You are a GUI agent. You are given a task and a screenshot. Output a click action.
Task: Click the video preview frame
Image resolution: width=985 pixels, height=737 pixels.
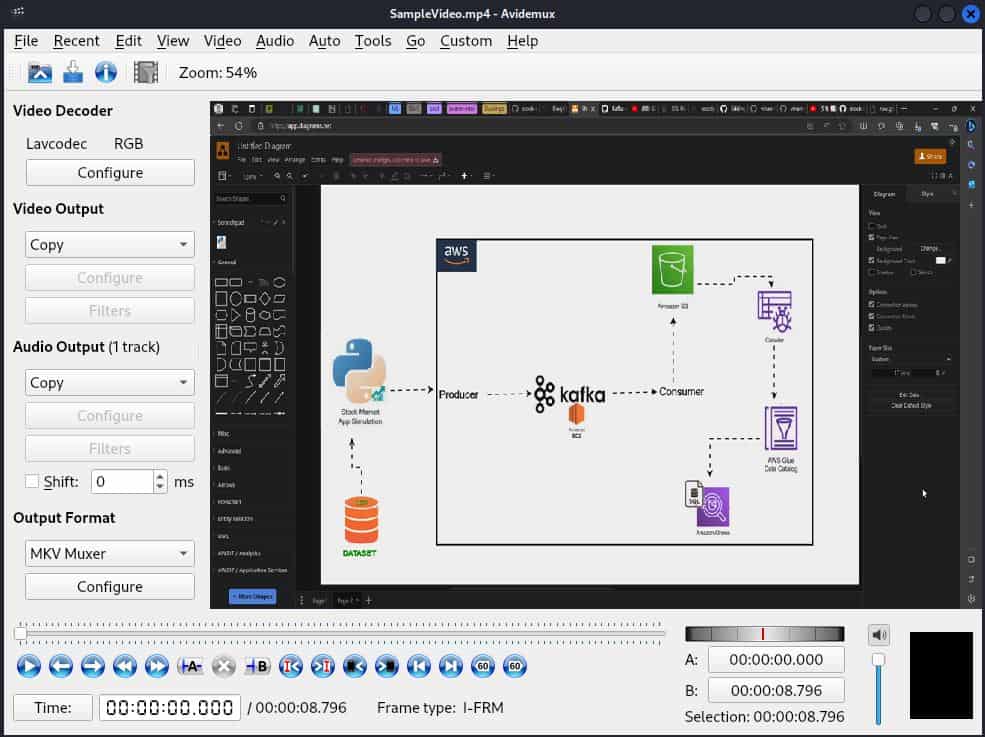point(597,355)
